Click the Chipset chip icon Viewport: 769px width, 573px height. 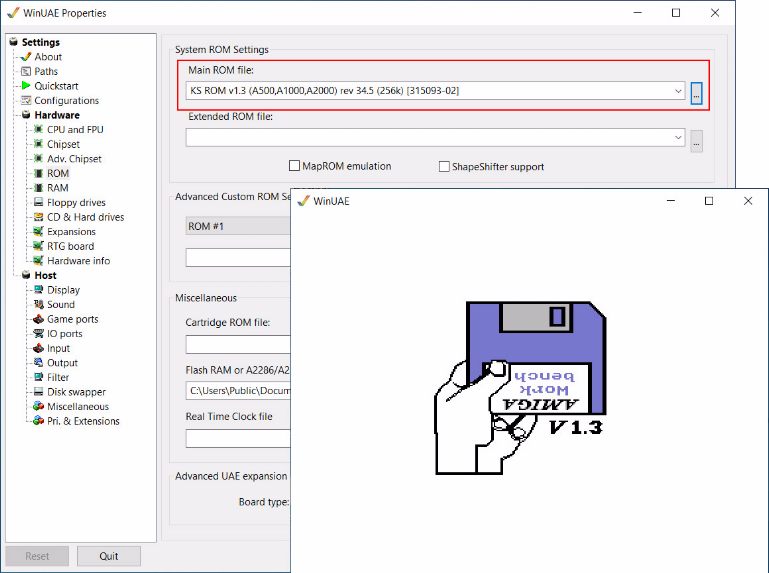pyautogui.click(x=38, y=144)
